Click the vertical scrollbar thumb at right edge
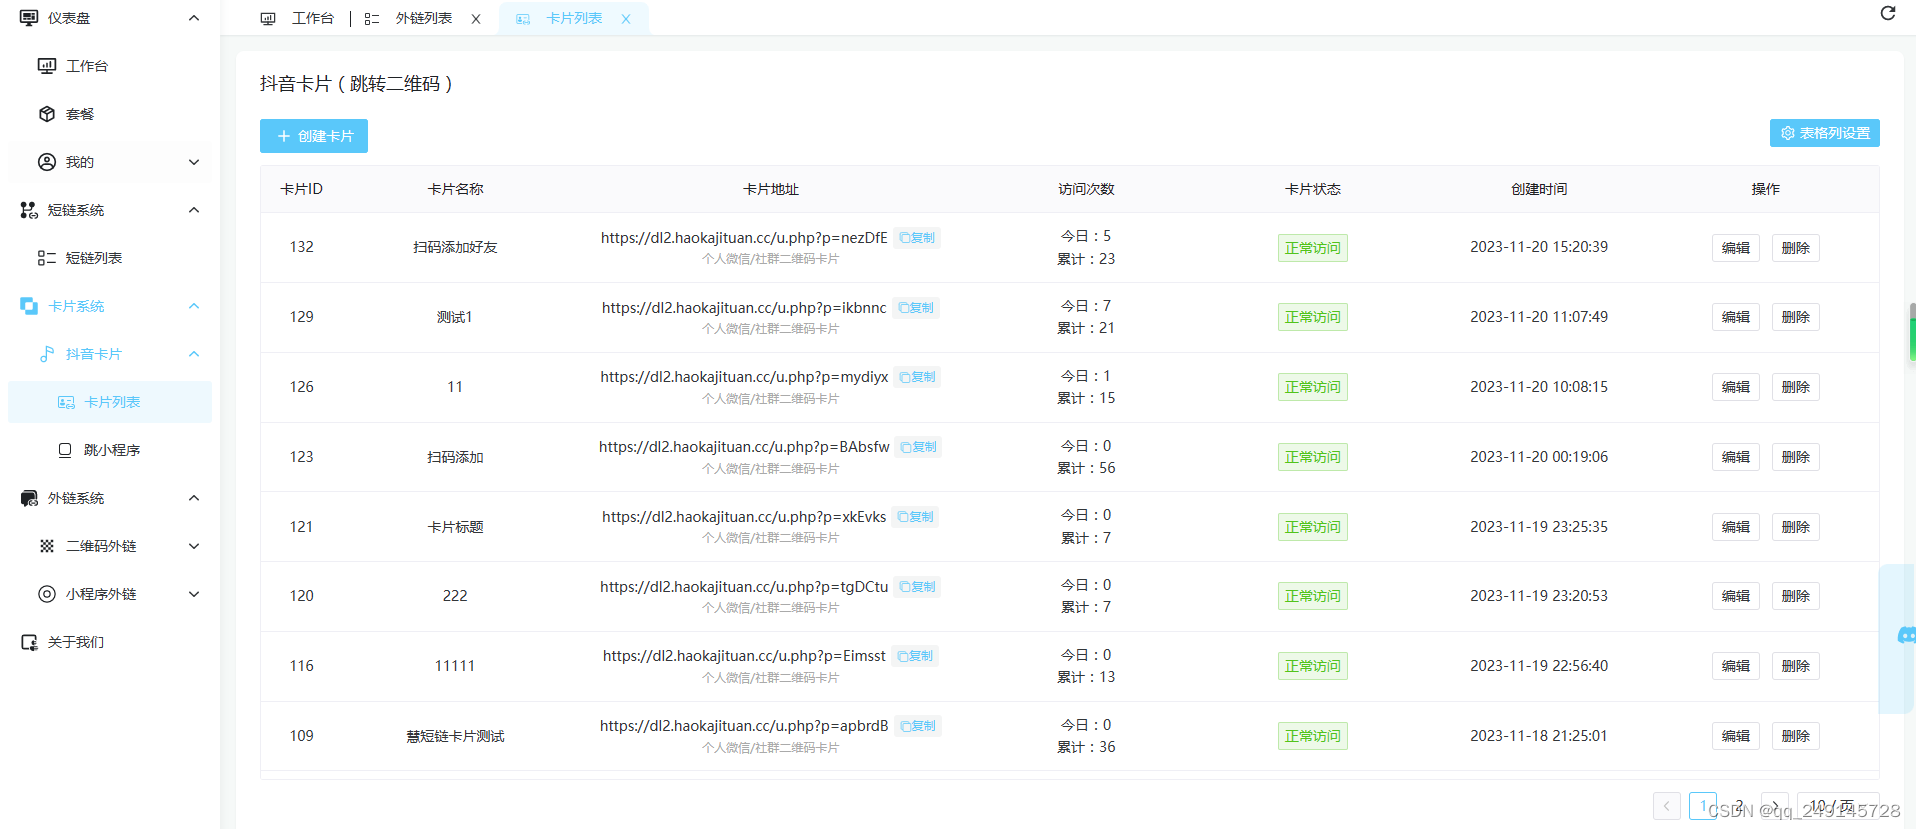The width and height of the screenshot is (1916, 829). pyautogui.click(x=1912, y=333)
